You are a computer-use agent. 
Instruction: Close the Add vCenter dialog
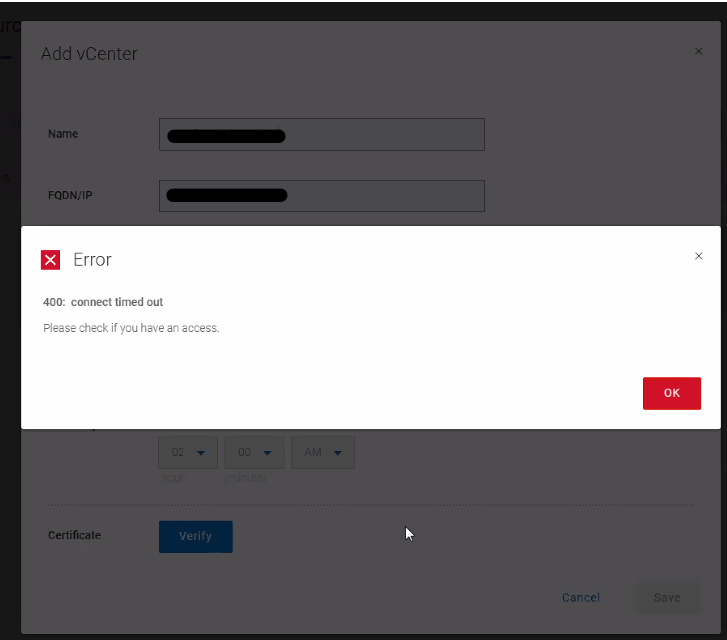click(x=698, y=51)
